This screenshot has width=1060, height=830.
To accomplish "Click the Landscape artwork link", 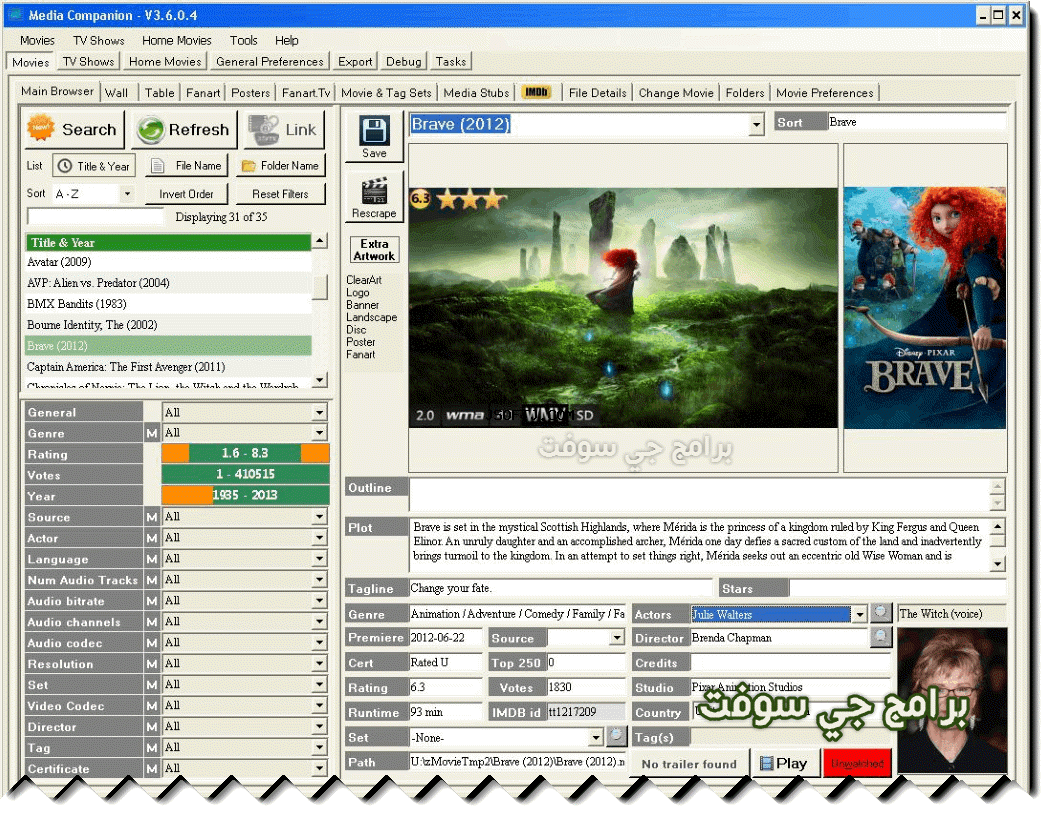I will click(371, 317).
